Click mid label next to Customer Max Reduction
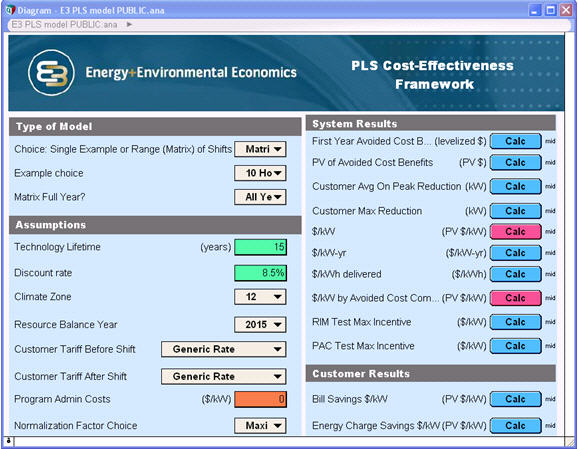578x449 pixels. click(550, 211)
